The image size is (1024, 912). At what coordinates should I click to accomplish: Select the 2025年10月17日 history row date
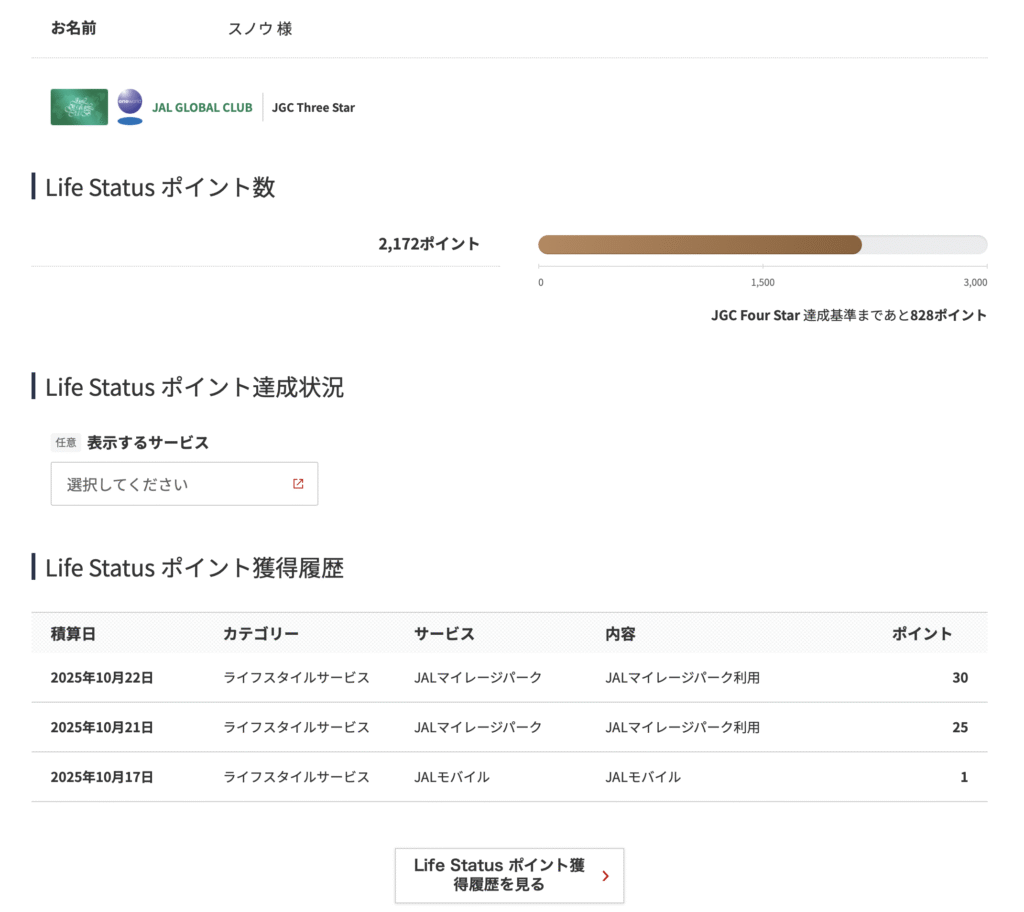click(x=102, y=777)
